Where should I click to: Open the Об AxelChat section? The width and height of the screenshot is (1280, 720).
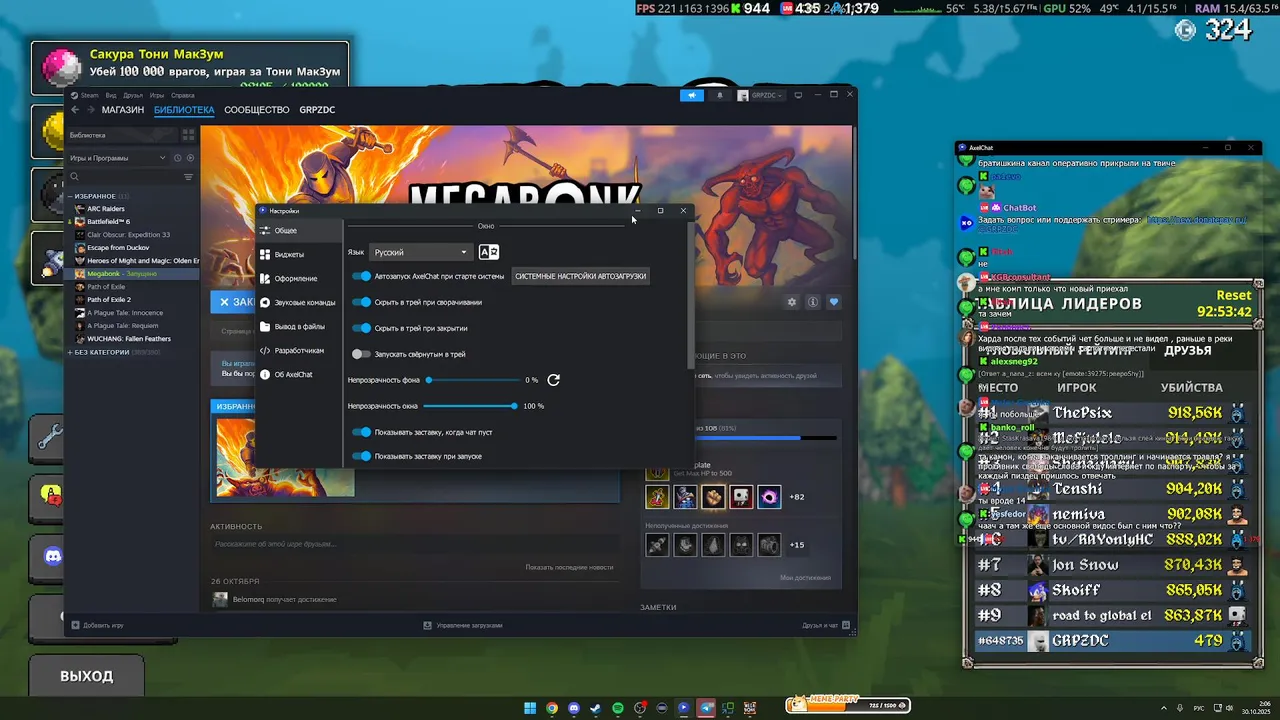(x=299, y=374)
